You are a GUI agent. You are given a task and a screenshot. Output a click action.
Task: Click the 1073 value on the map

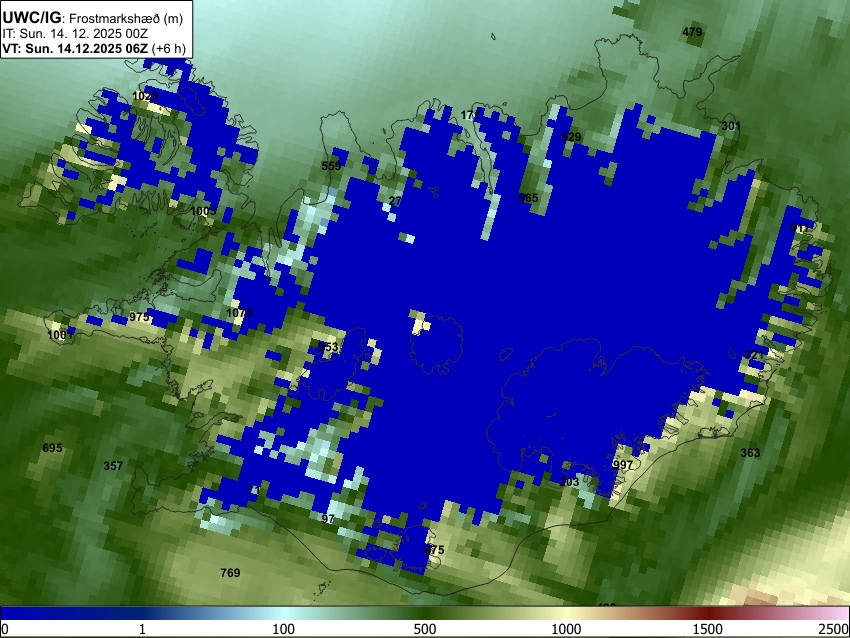click(239, 313)
